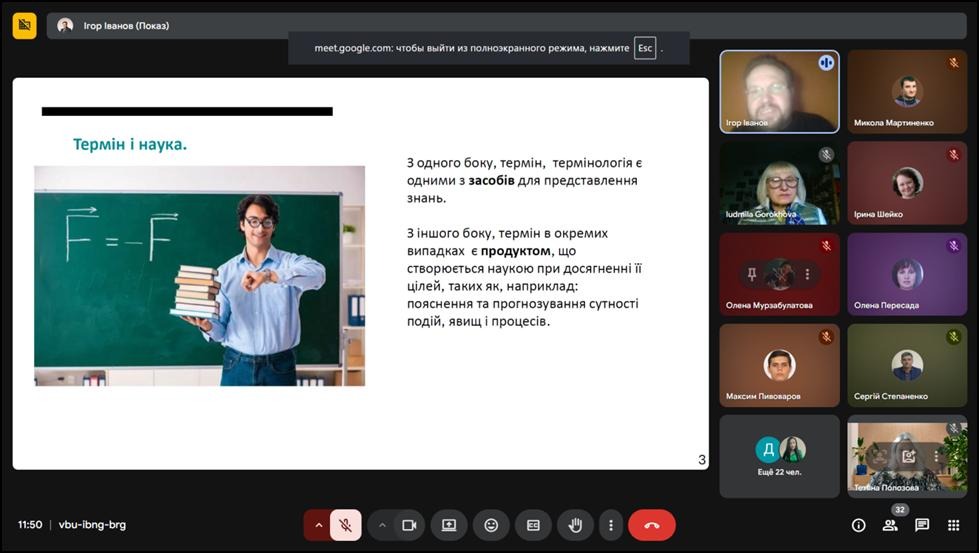Toggle the camera on or off
The height and width of the screenshot is (553, 979).
(x=409, y=525)
